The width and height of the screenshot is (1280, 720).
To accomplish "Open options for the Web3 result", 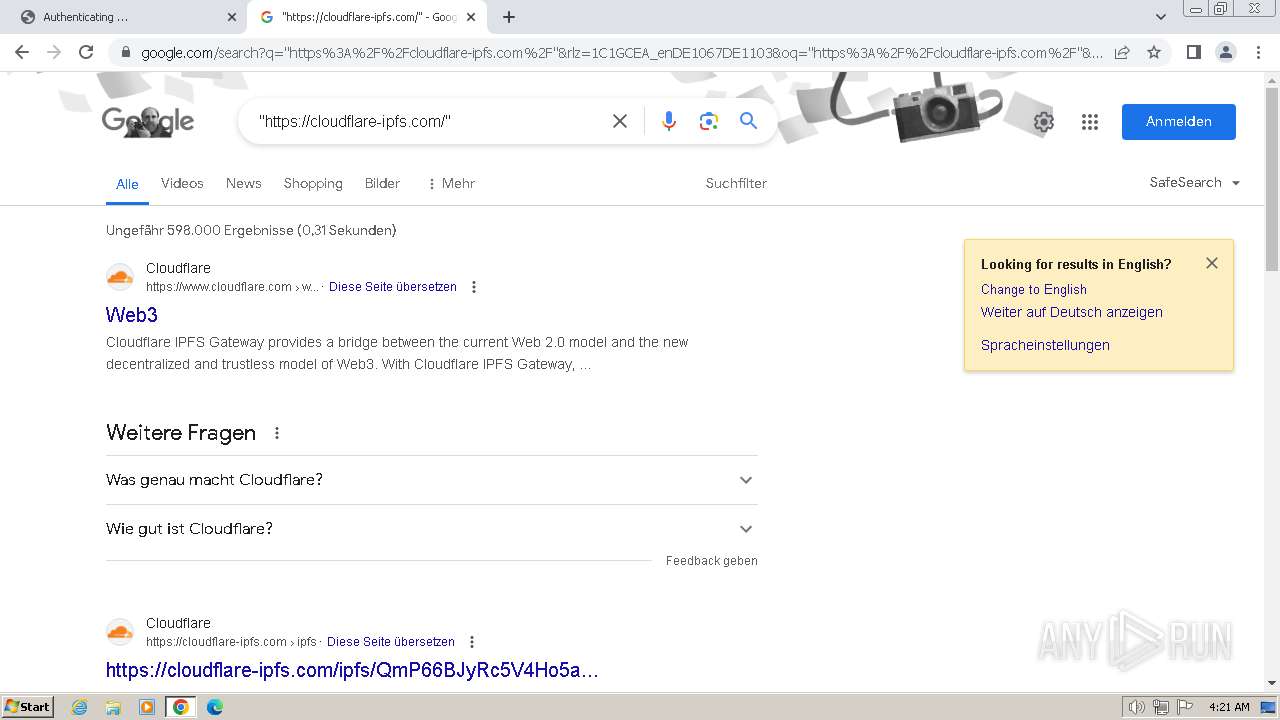I will point(474,287).
